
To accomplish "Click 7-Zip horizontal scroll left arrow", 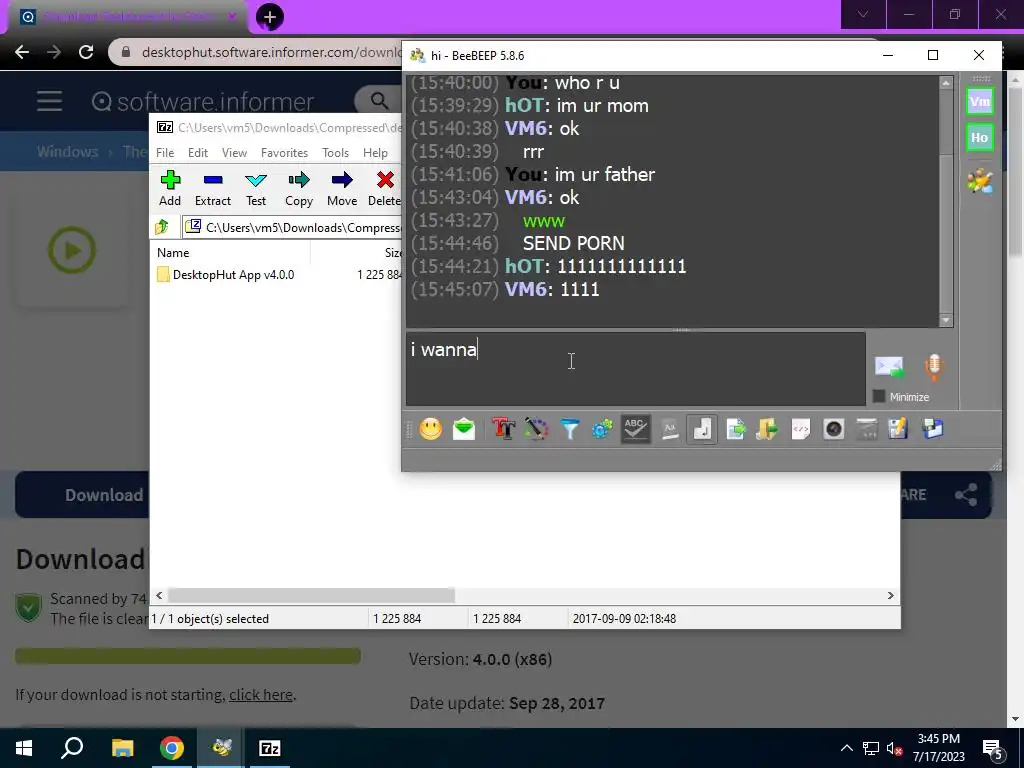I will click(x=159, y=596).
